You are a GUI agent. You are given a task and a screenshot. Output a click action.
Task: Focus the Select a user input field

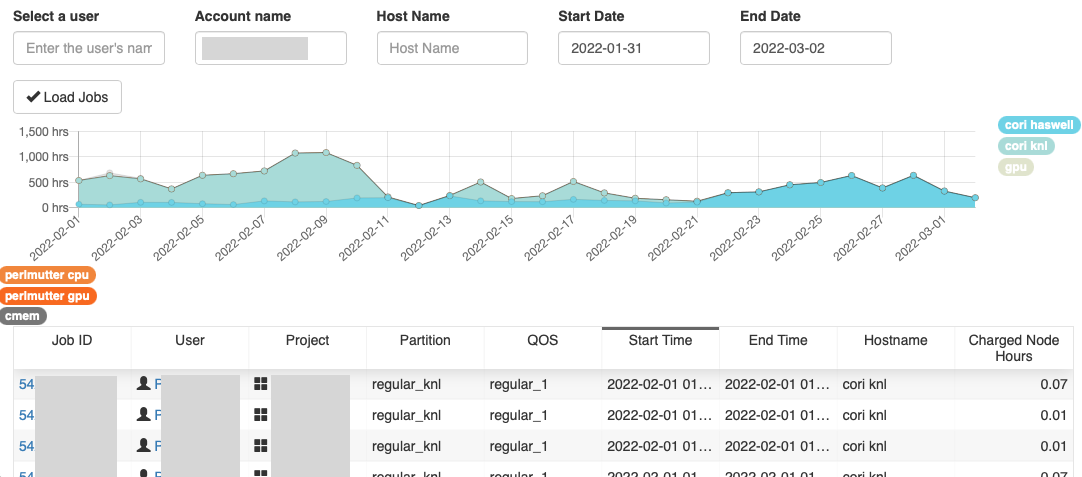tap(89, 48)
